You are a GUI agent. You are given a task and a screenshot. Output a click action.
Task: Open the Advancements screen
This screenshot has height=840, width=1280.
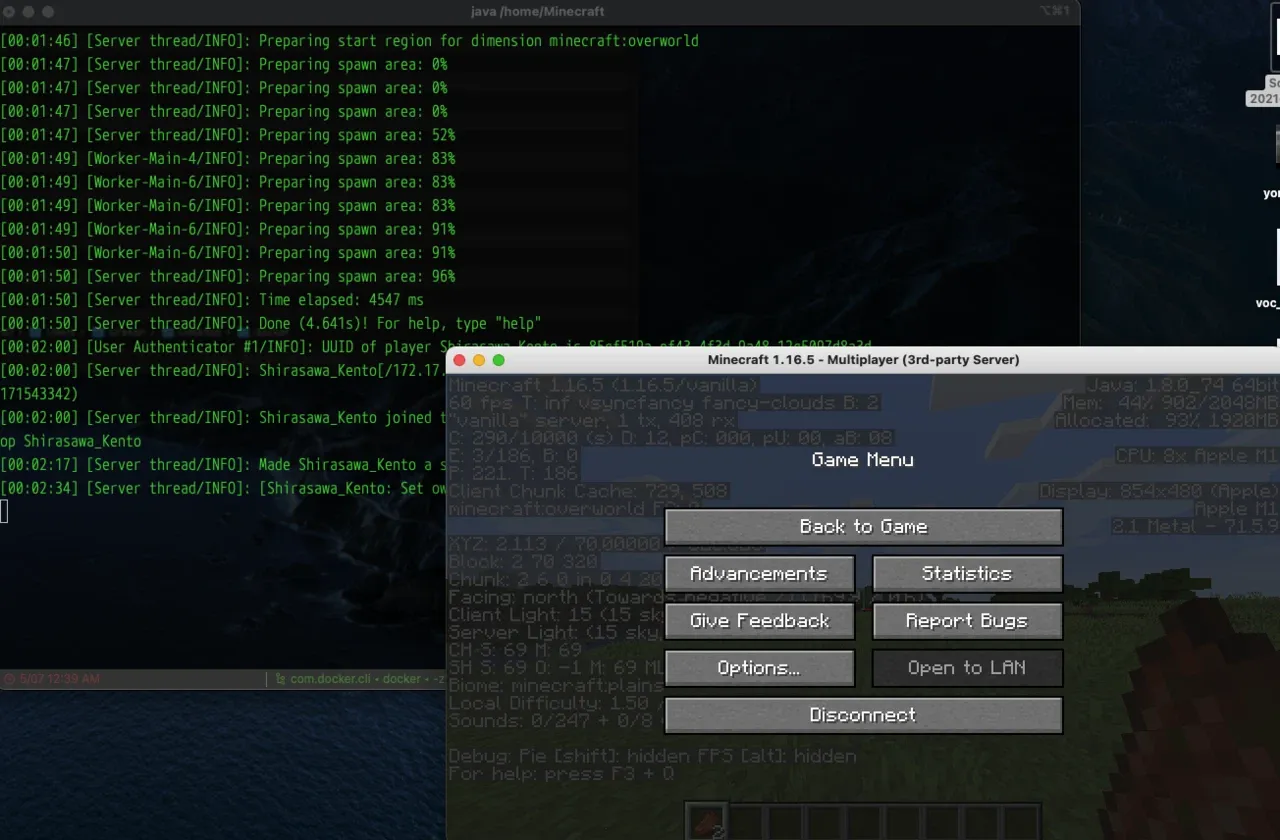[x=759, y=574]
